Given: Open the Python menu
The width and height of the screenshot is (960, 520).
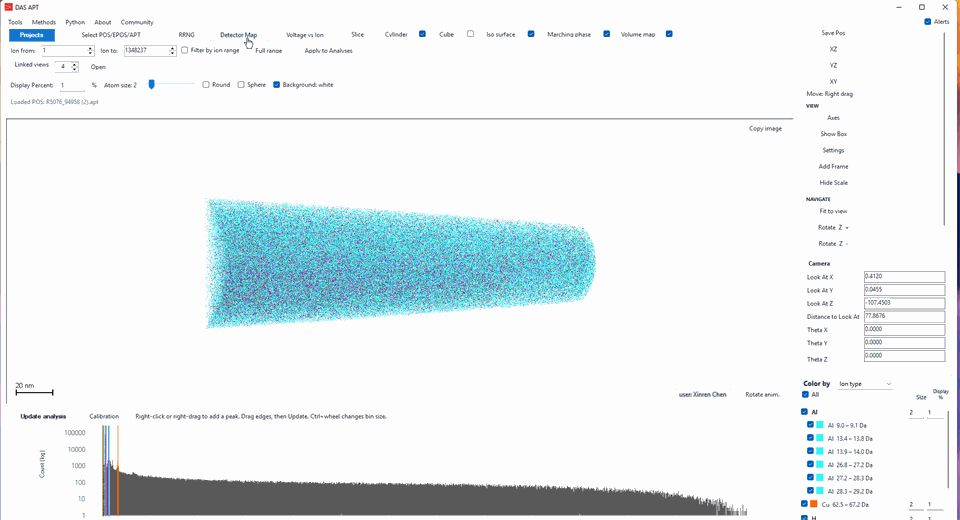Looking at the screenshot, I should [75, 22].
